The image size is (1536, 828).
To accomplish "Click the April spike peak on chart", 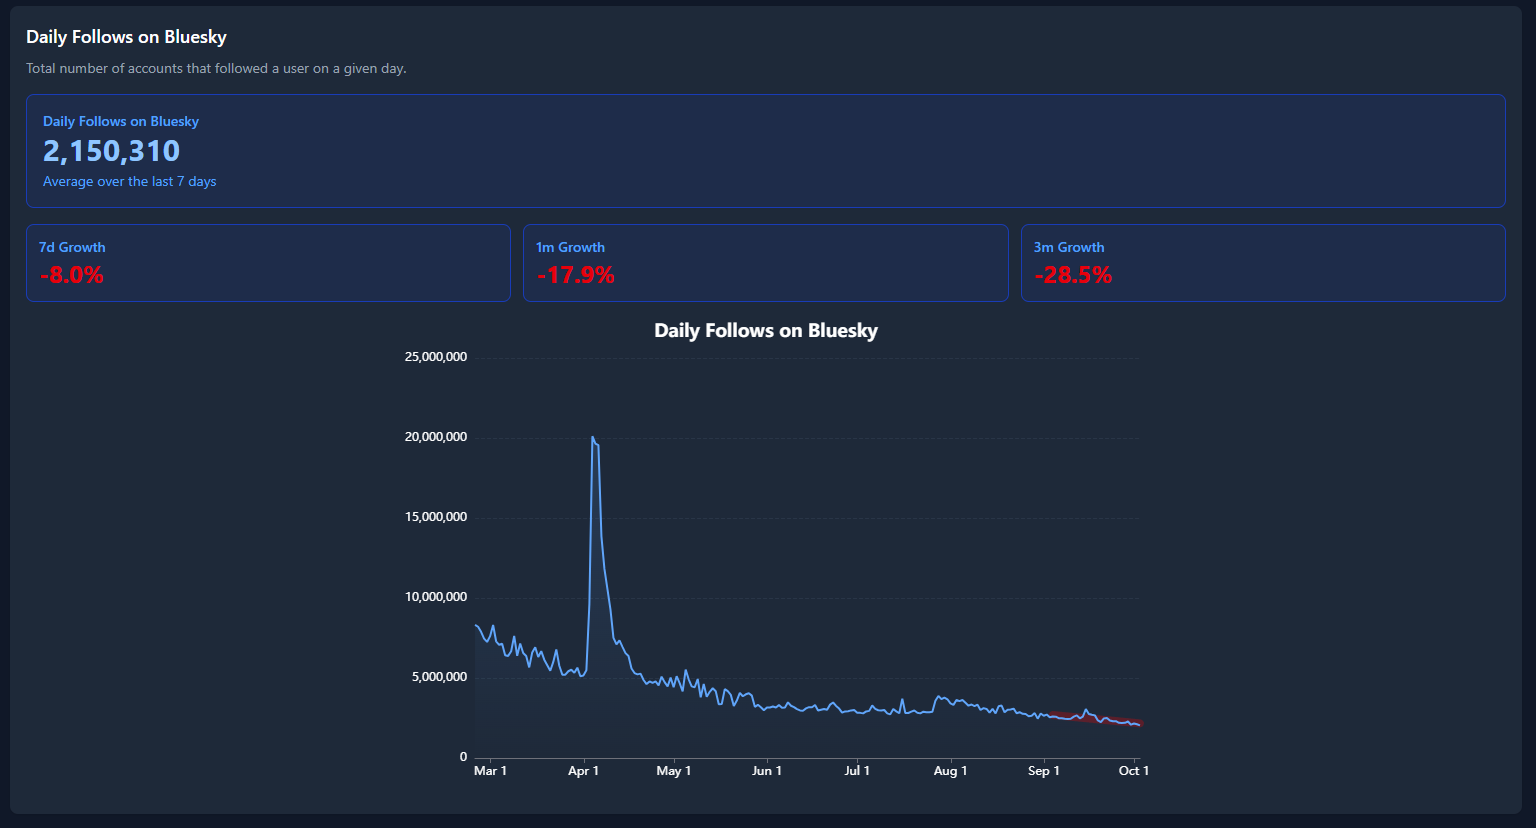I will pyautogui.click(x=592, y=437).
